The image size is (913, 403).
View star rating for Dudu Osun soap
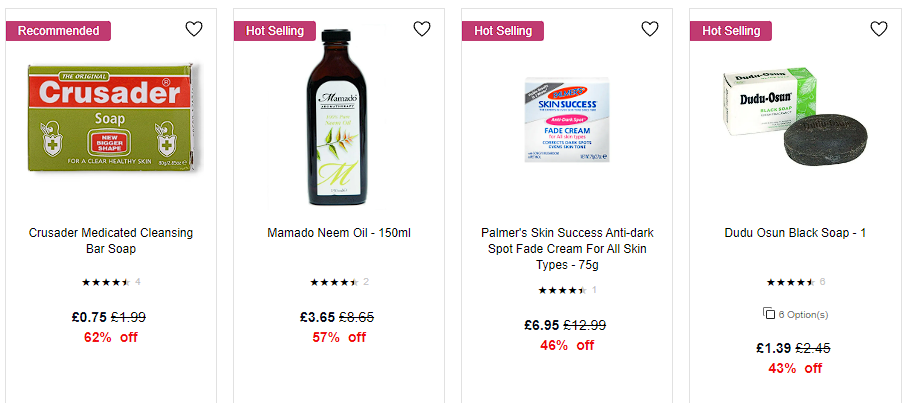795,282
